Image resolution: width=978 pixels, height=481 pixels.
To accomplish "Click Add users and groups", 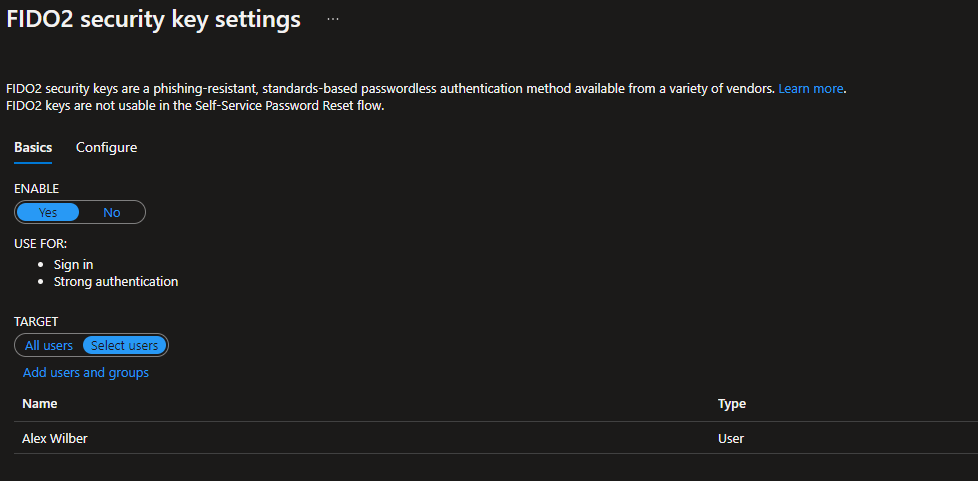I will (86, 372).
